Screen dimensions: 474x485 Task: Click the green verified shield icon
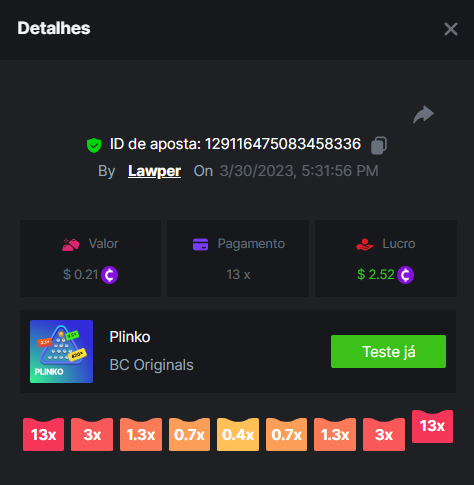(x=94, y=145)
